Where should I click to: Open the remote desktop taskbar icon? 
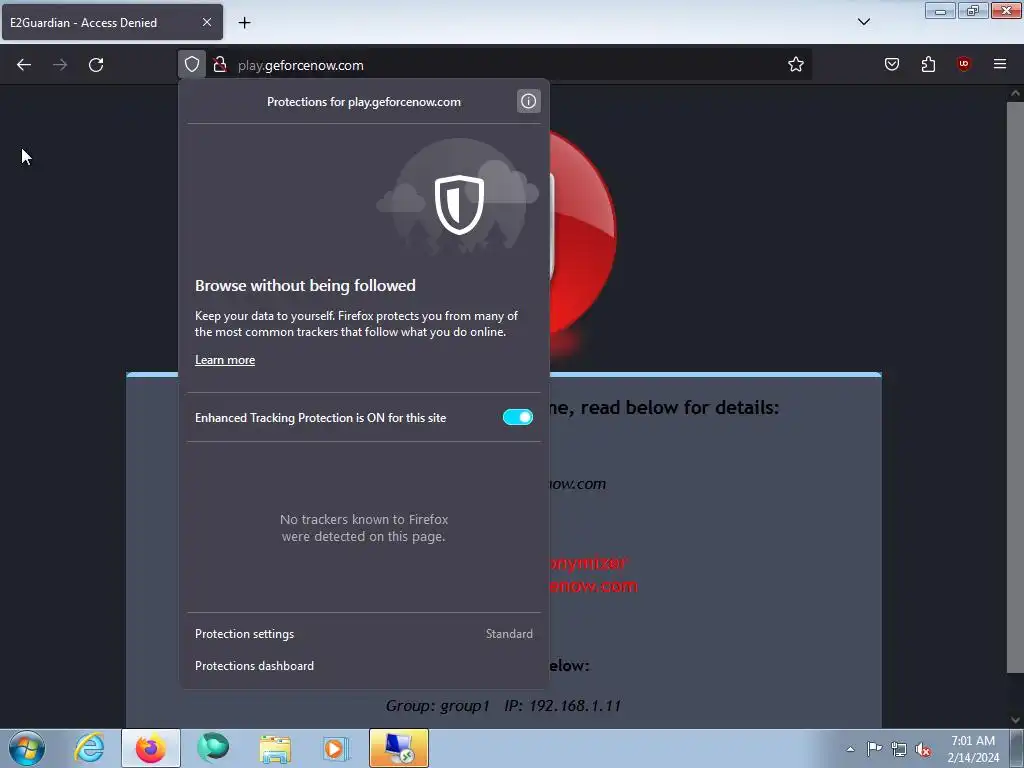[399, 748]
